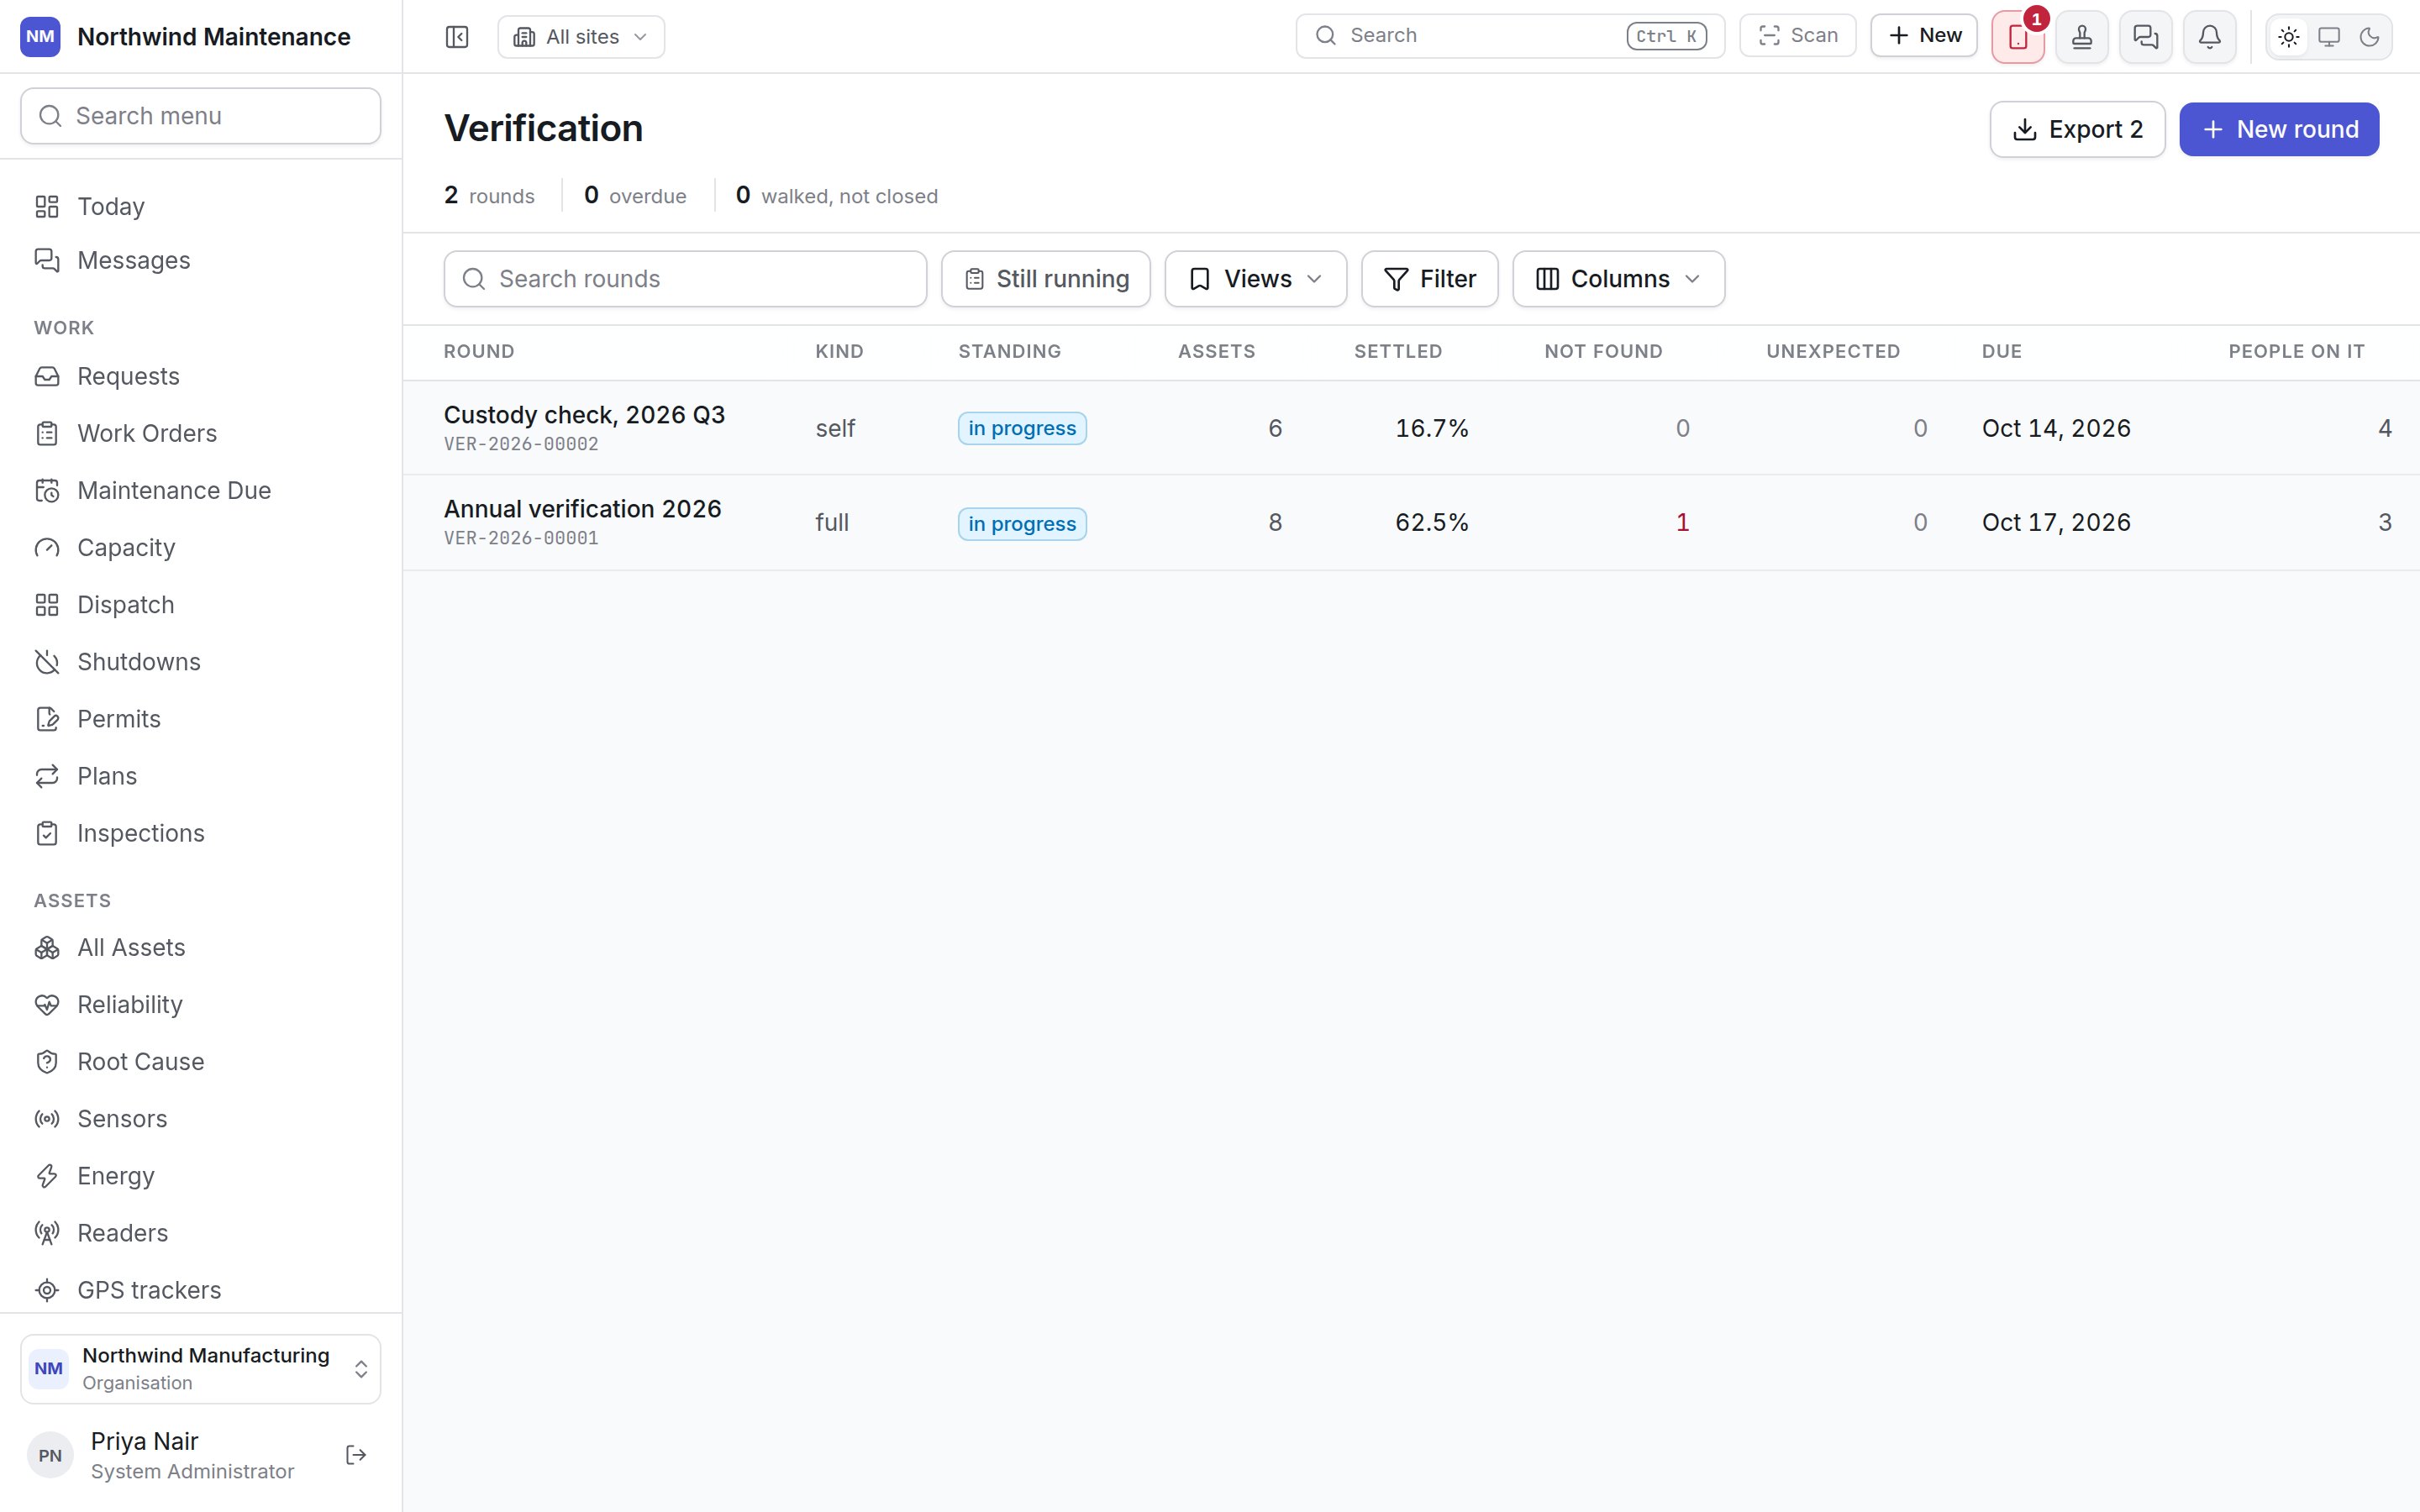Open the stamp approvals icon

2082,37
